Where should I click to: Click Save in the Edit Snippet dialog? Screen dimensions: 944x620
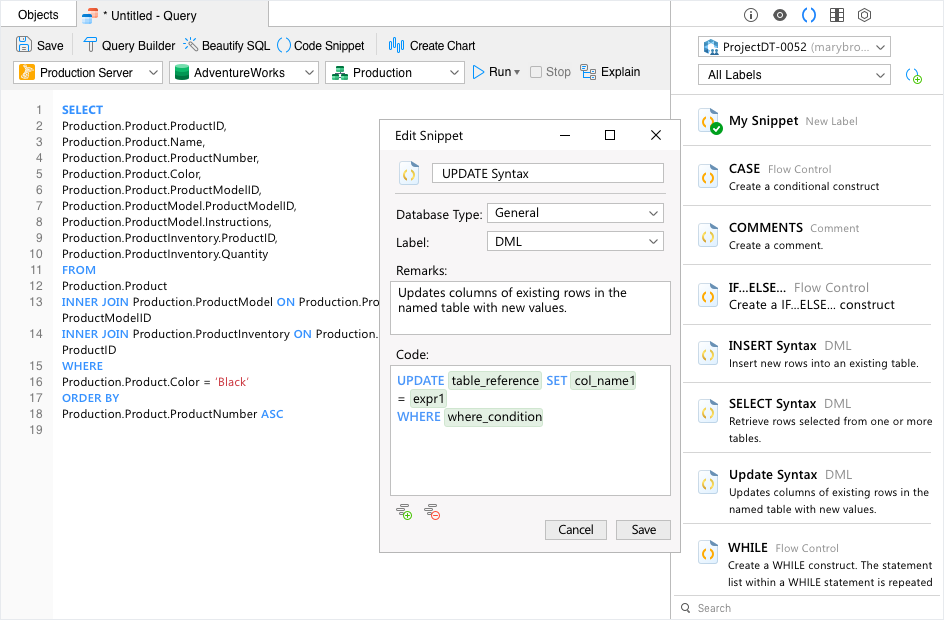(643, 530)
